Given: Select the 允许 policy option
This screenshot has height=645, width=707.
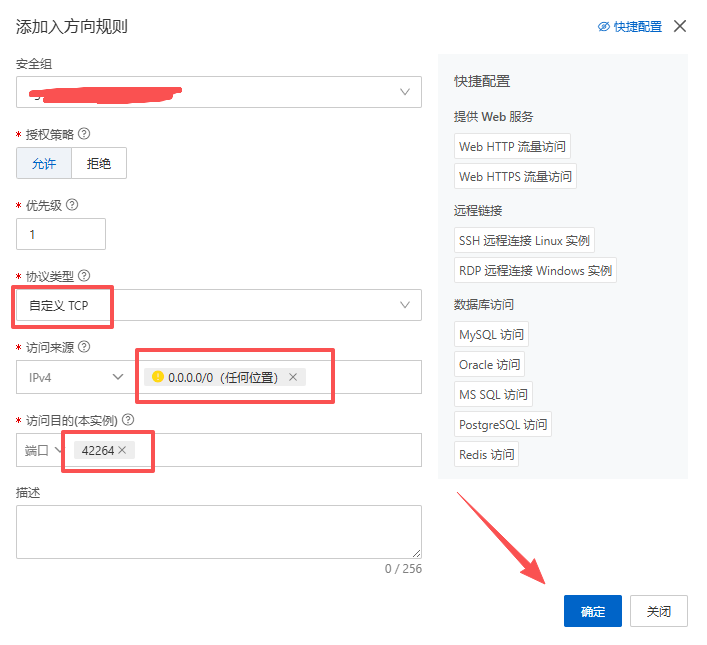Looking at the screenshot, I should pos(44,163).
